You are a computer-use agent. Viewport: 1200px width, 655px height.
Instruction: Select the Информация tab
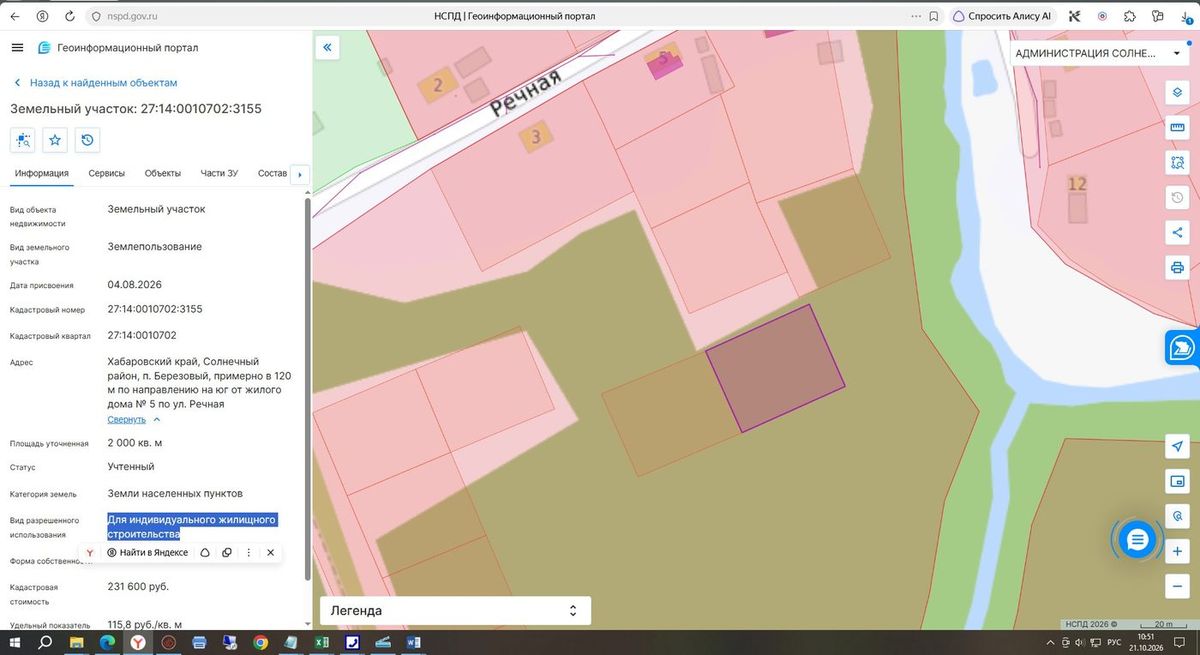(42, 173)
